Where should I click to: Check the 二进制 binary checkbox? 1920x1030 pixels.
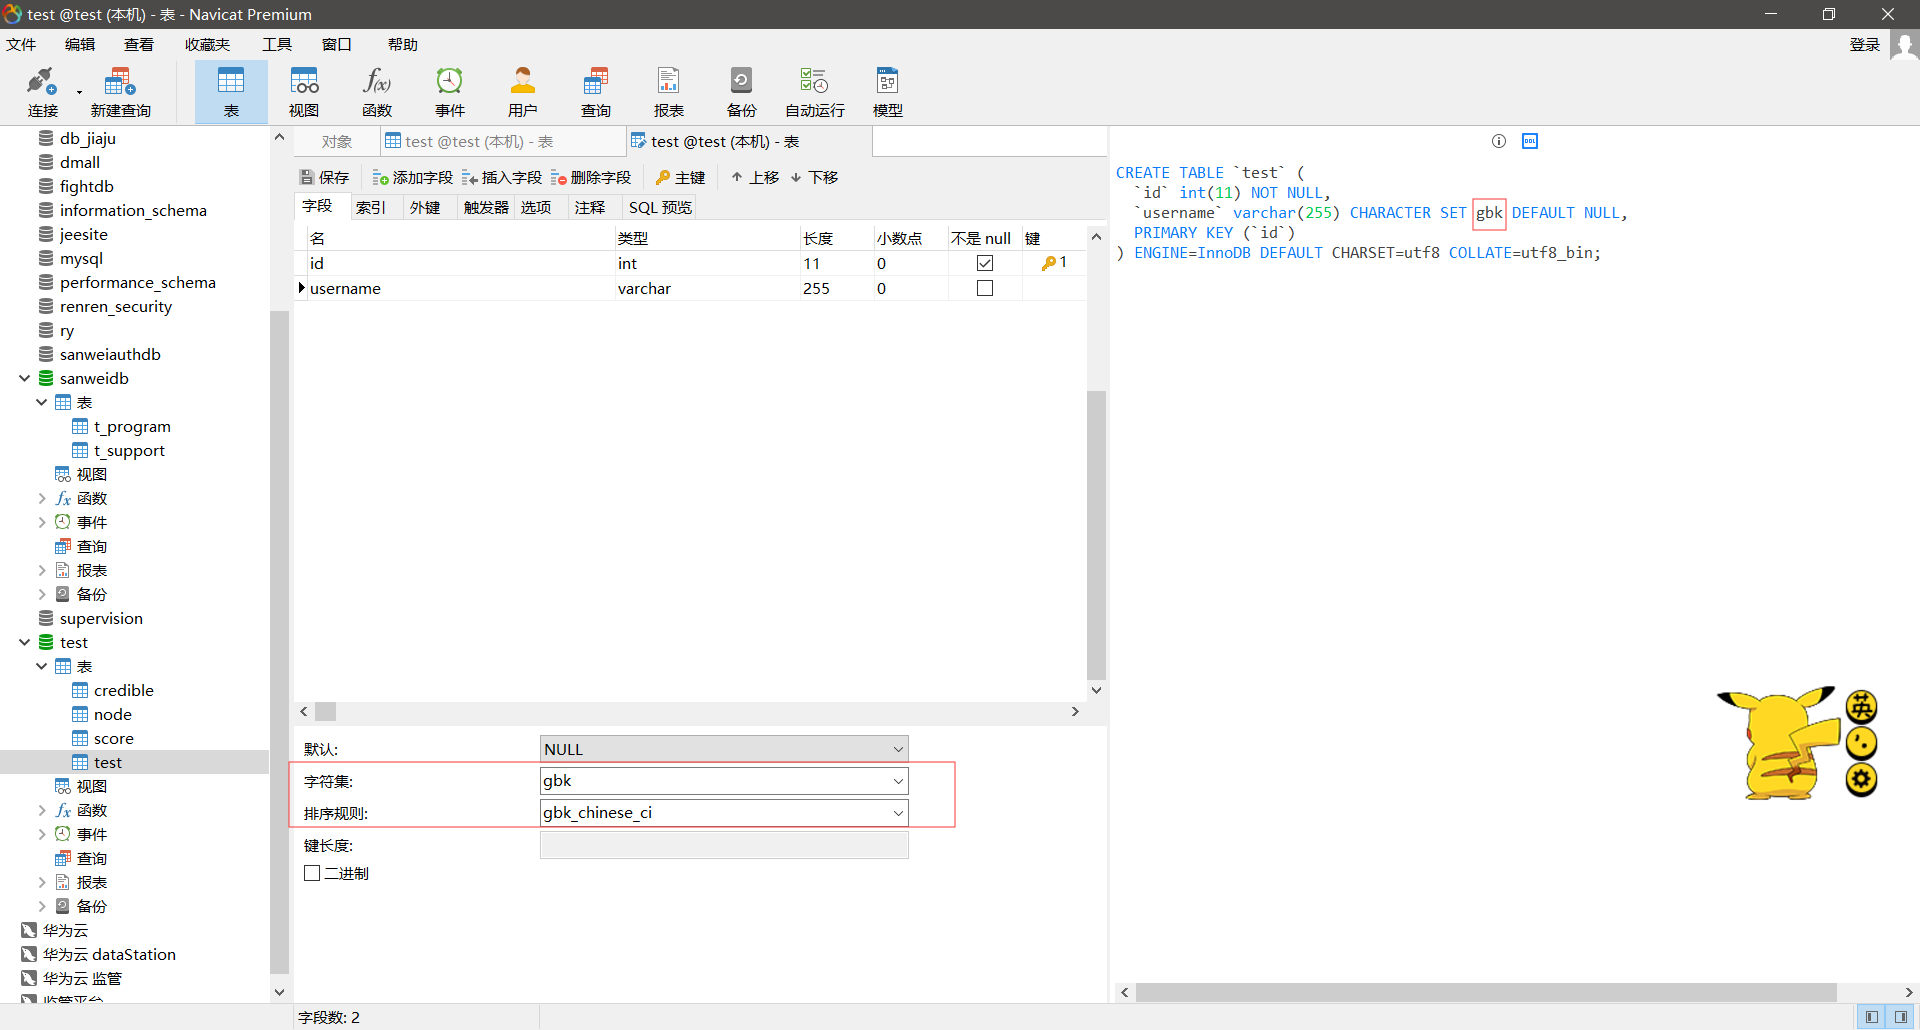312,873
